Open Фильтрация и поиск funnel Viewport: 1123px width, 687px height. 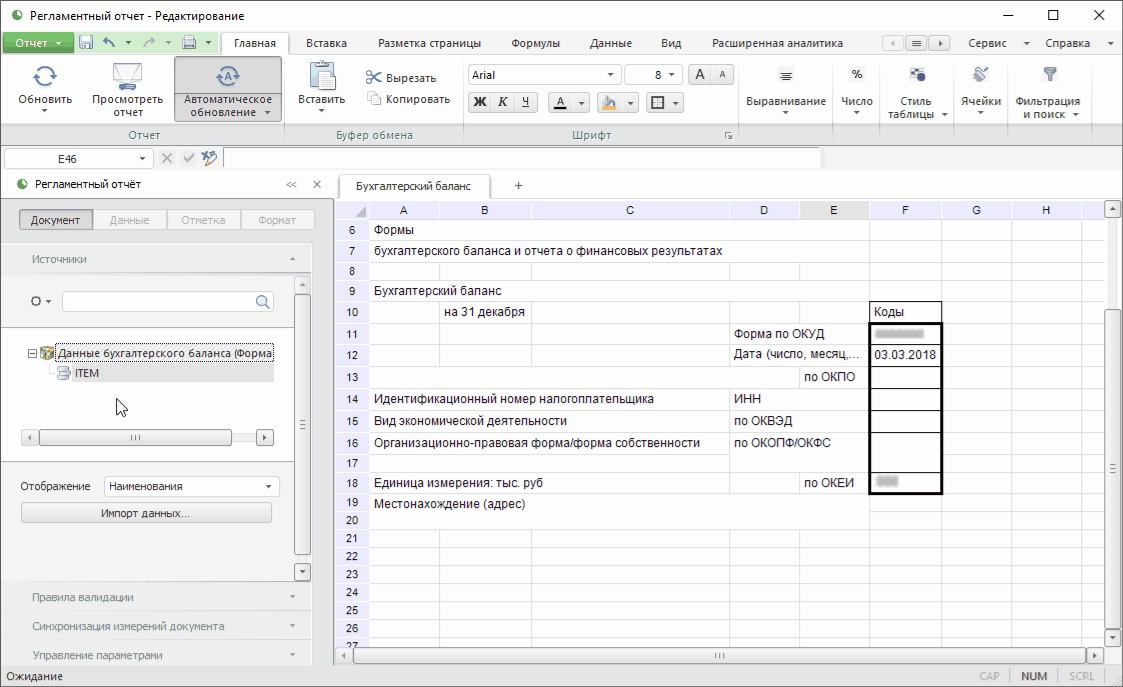tap(1049, 75)
